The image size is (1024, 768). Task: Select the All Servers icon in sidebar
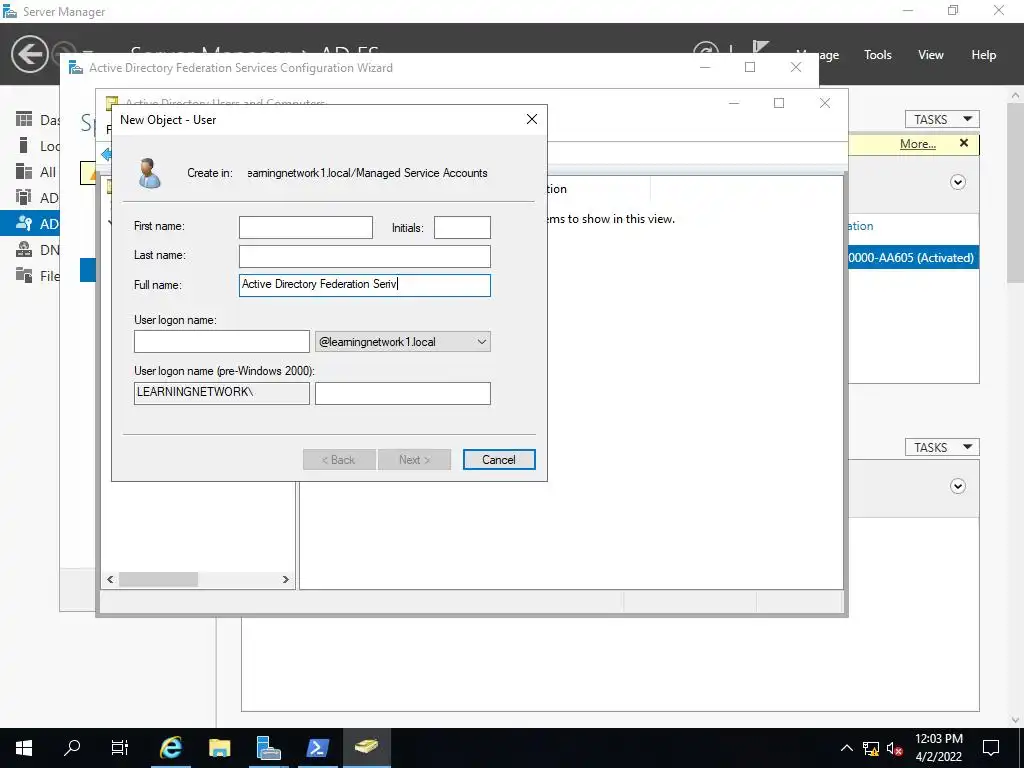[x=24, y=171]
